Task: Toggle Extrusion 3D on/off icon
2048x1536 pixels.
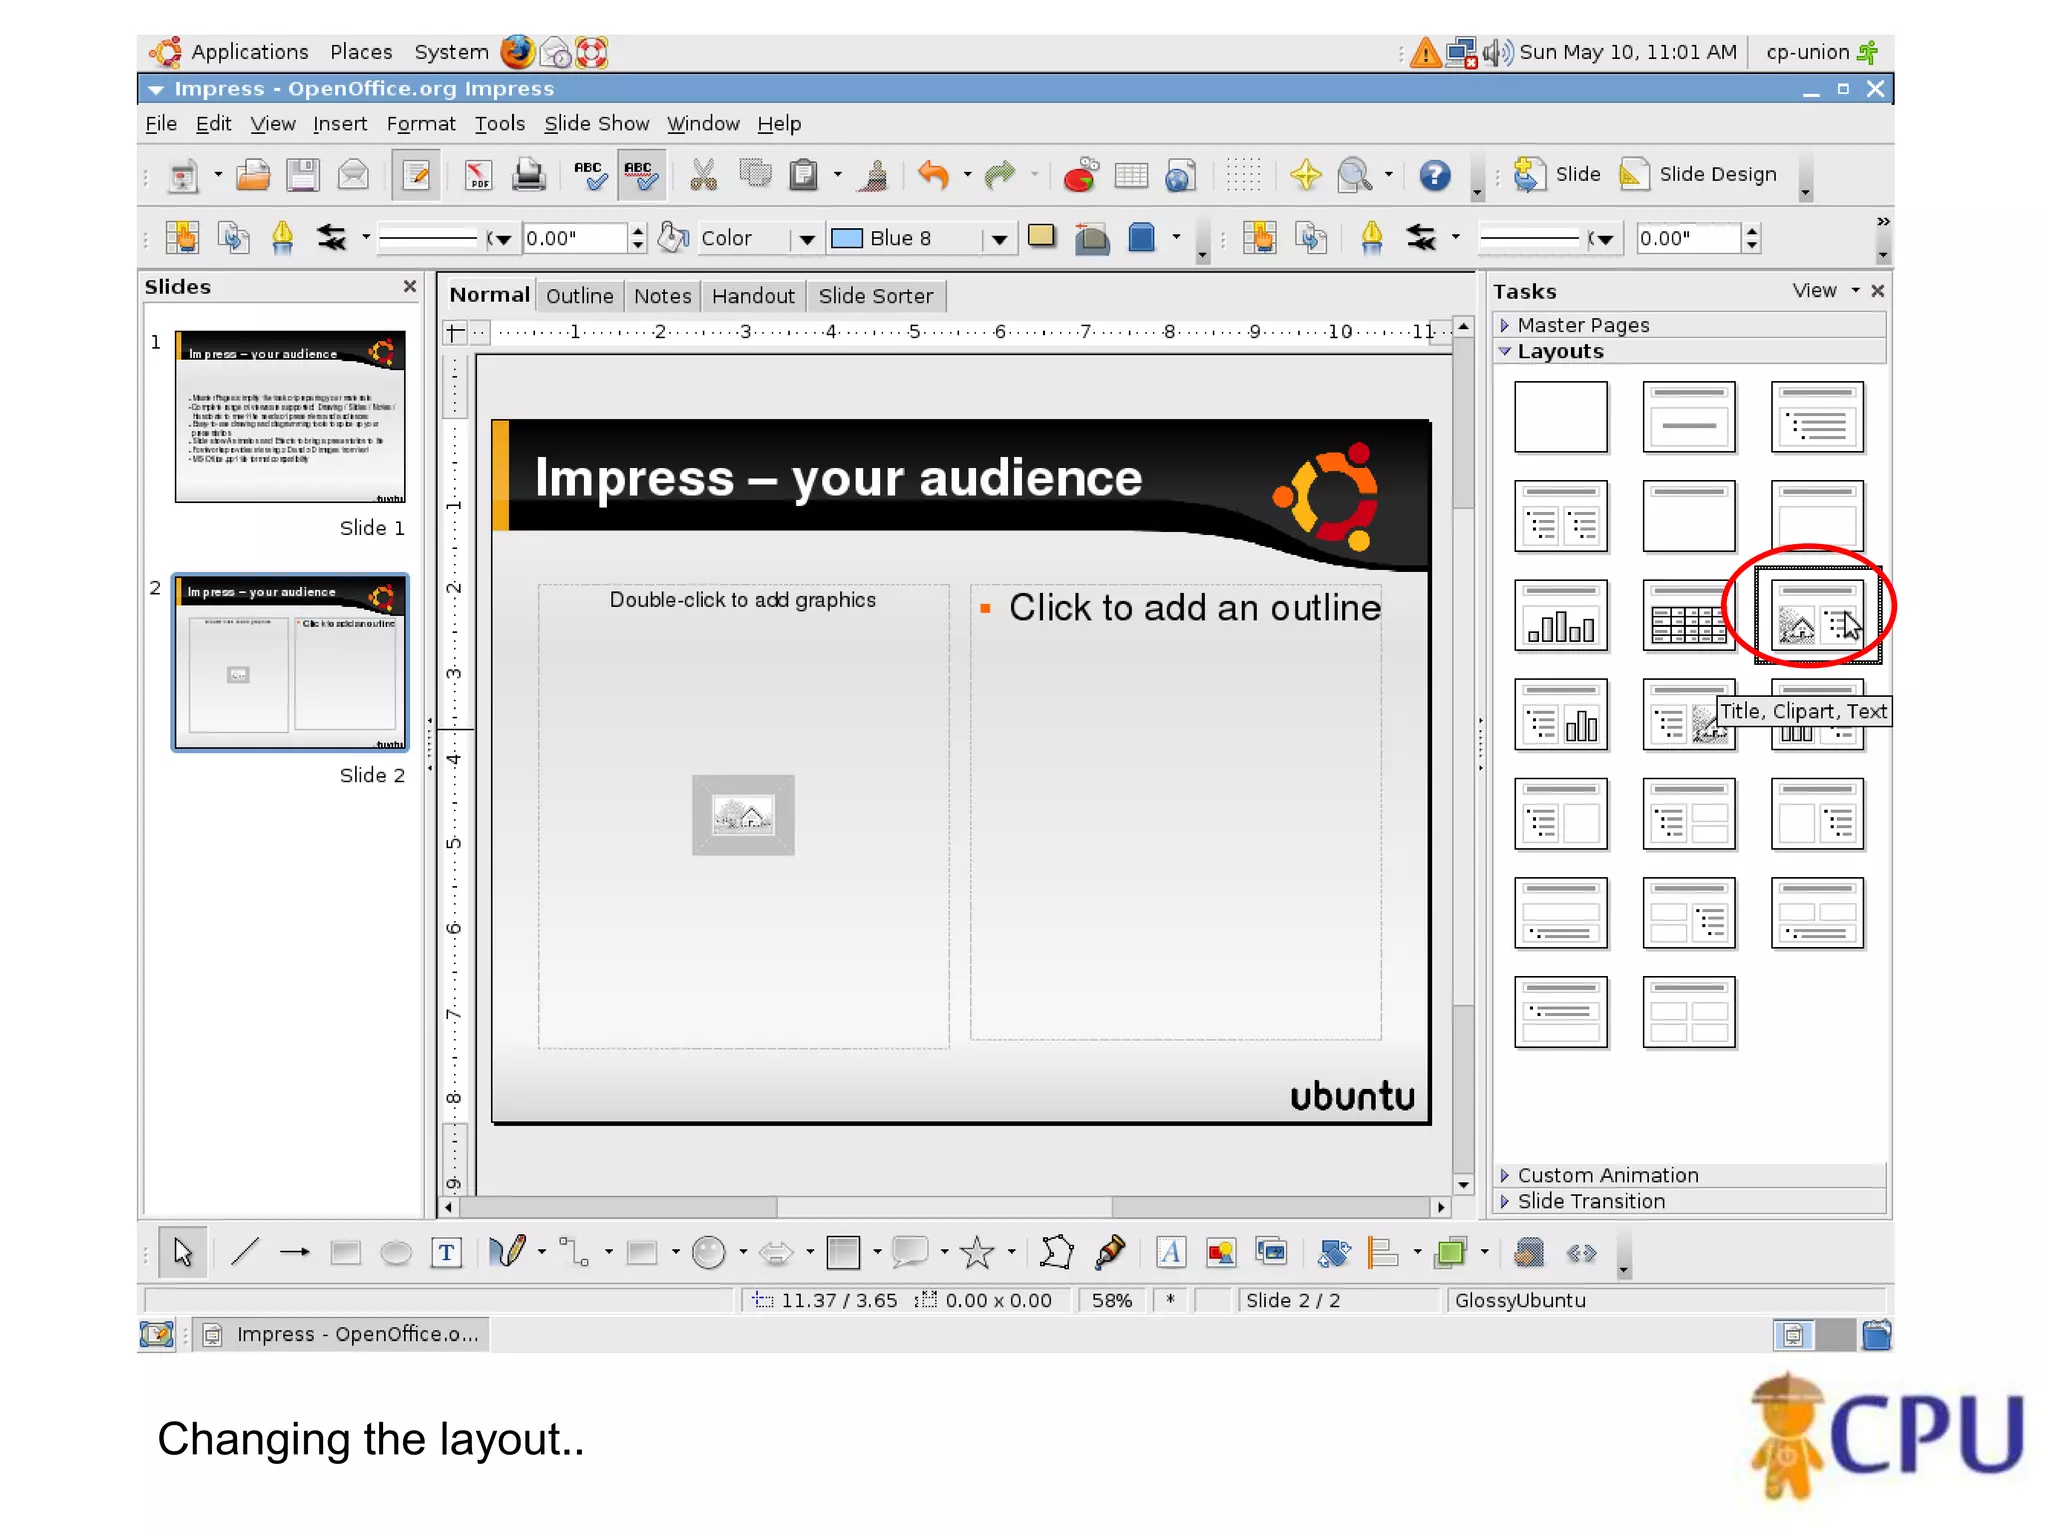Action: pos(1528,1252)
